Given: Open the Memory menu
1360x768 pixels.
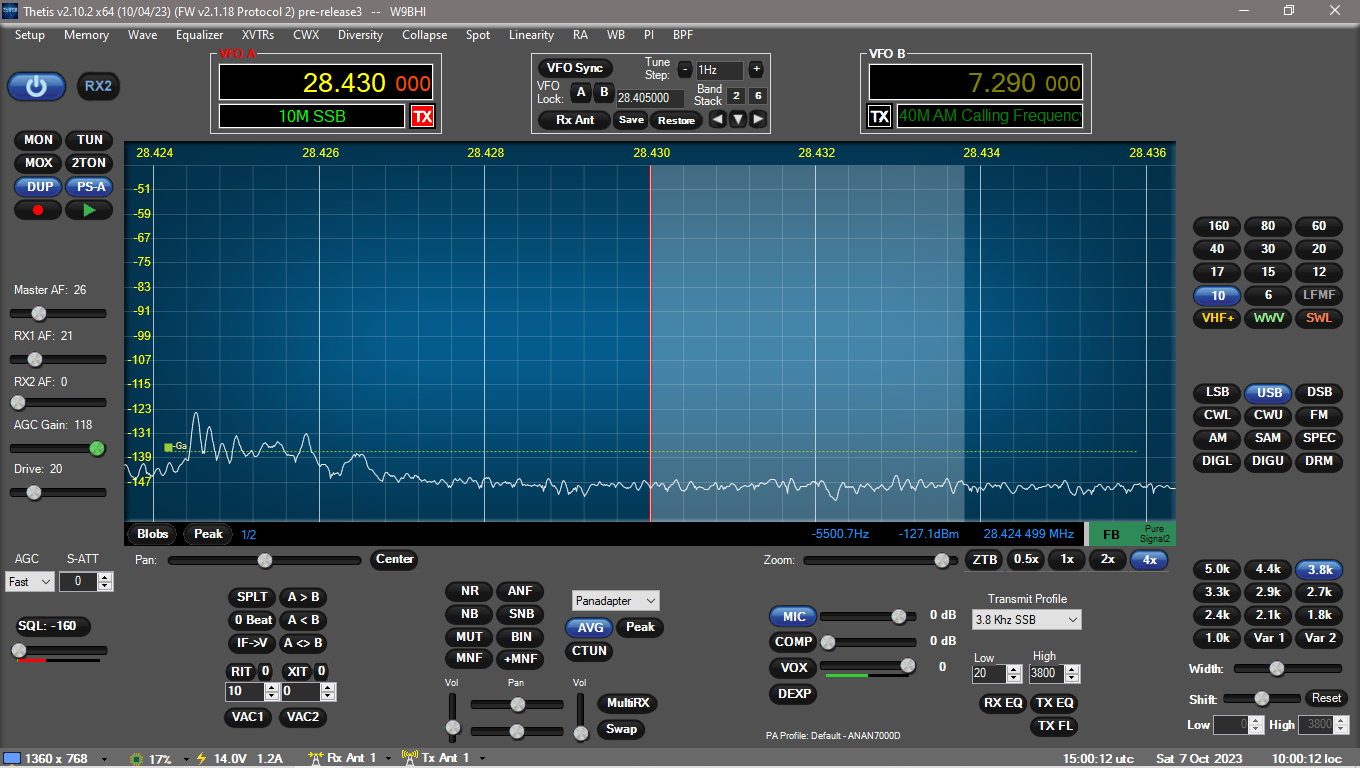Looking at the screenshot, I should (86, 35).
